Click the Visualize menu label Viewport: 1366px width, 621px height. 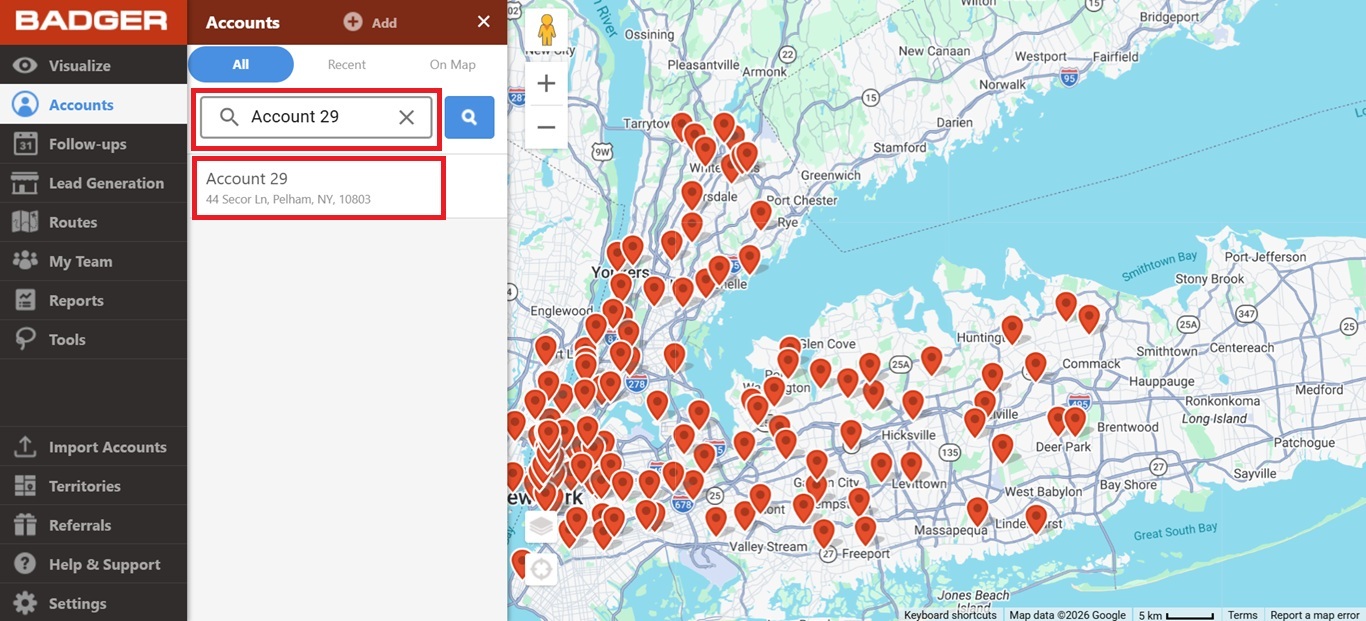[80, 66]
